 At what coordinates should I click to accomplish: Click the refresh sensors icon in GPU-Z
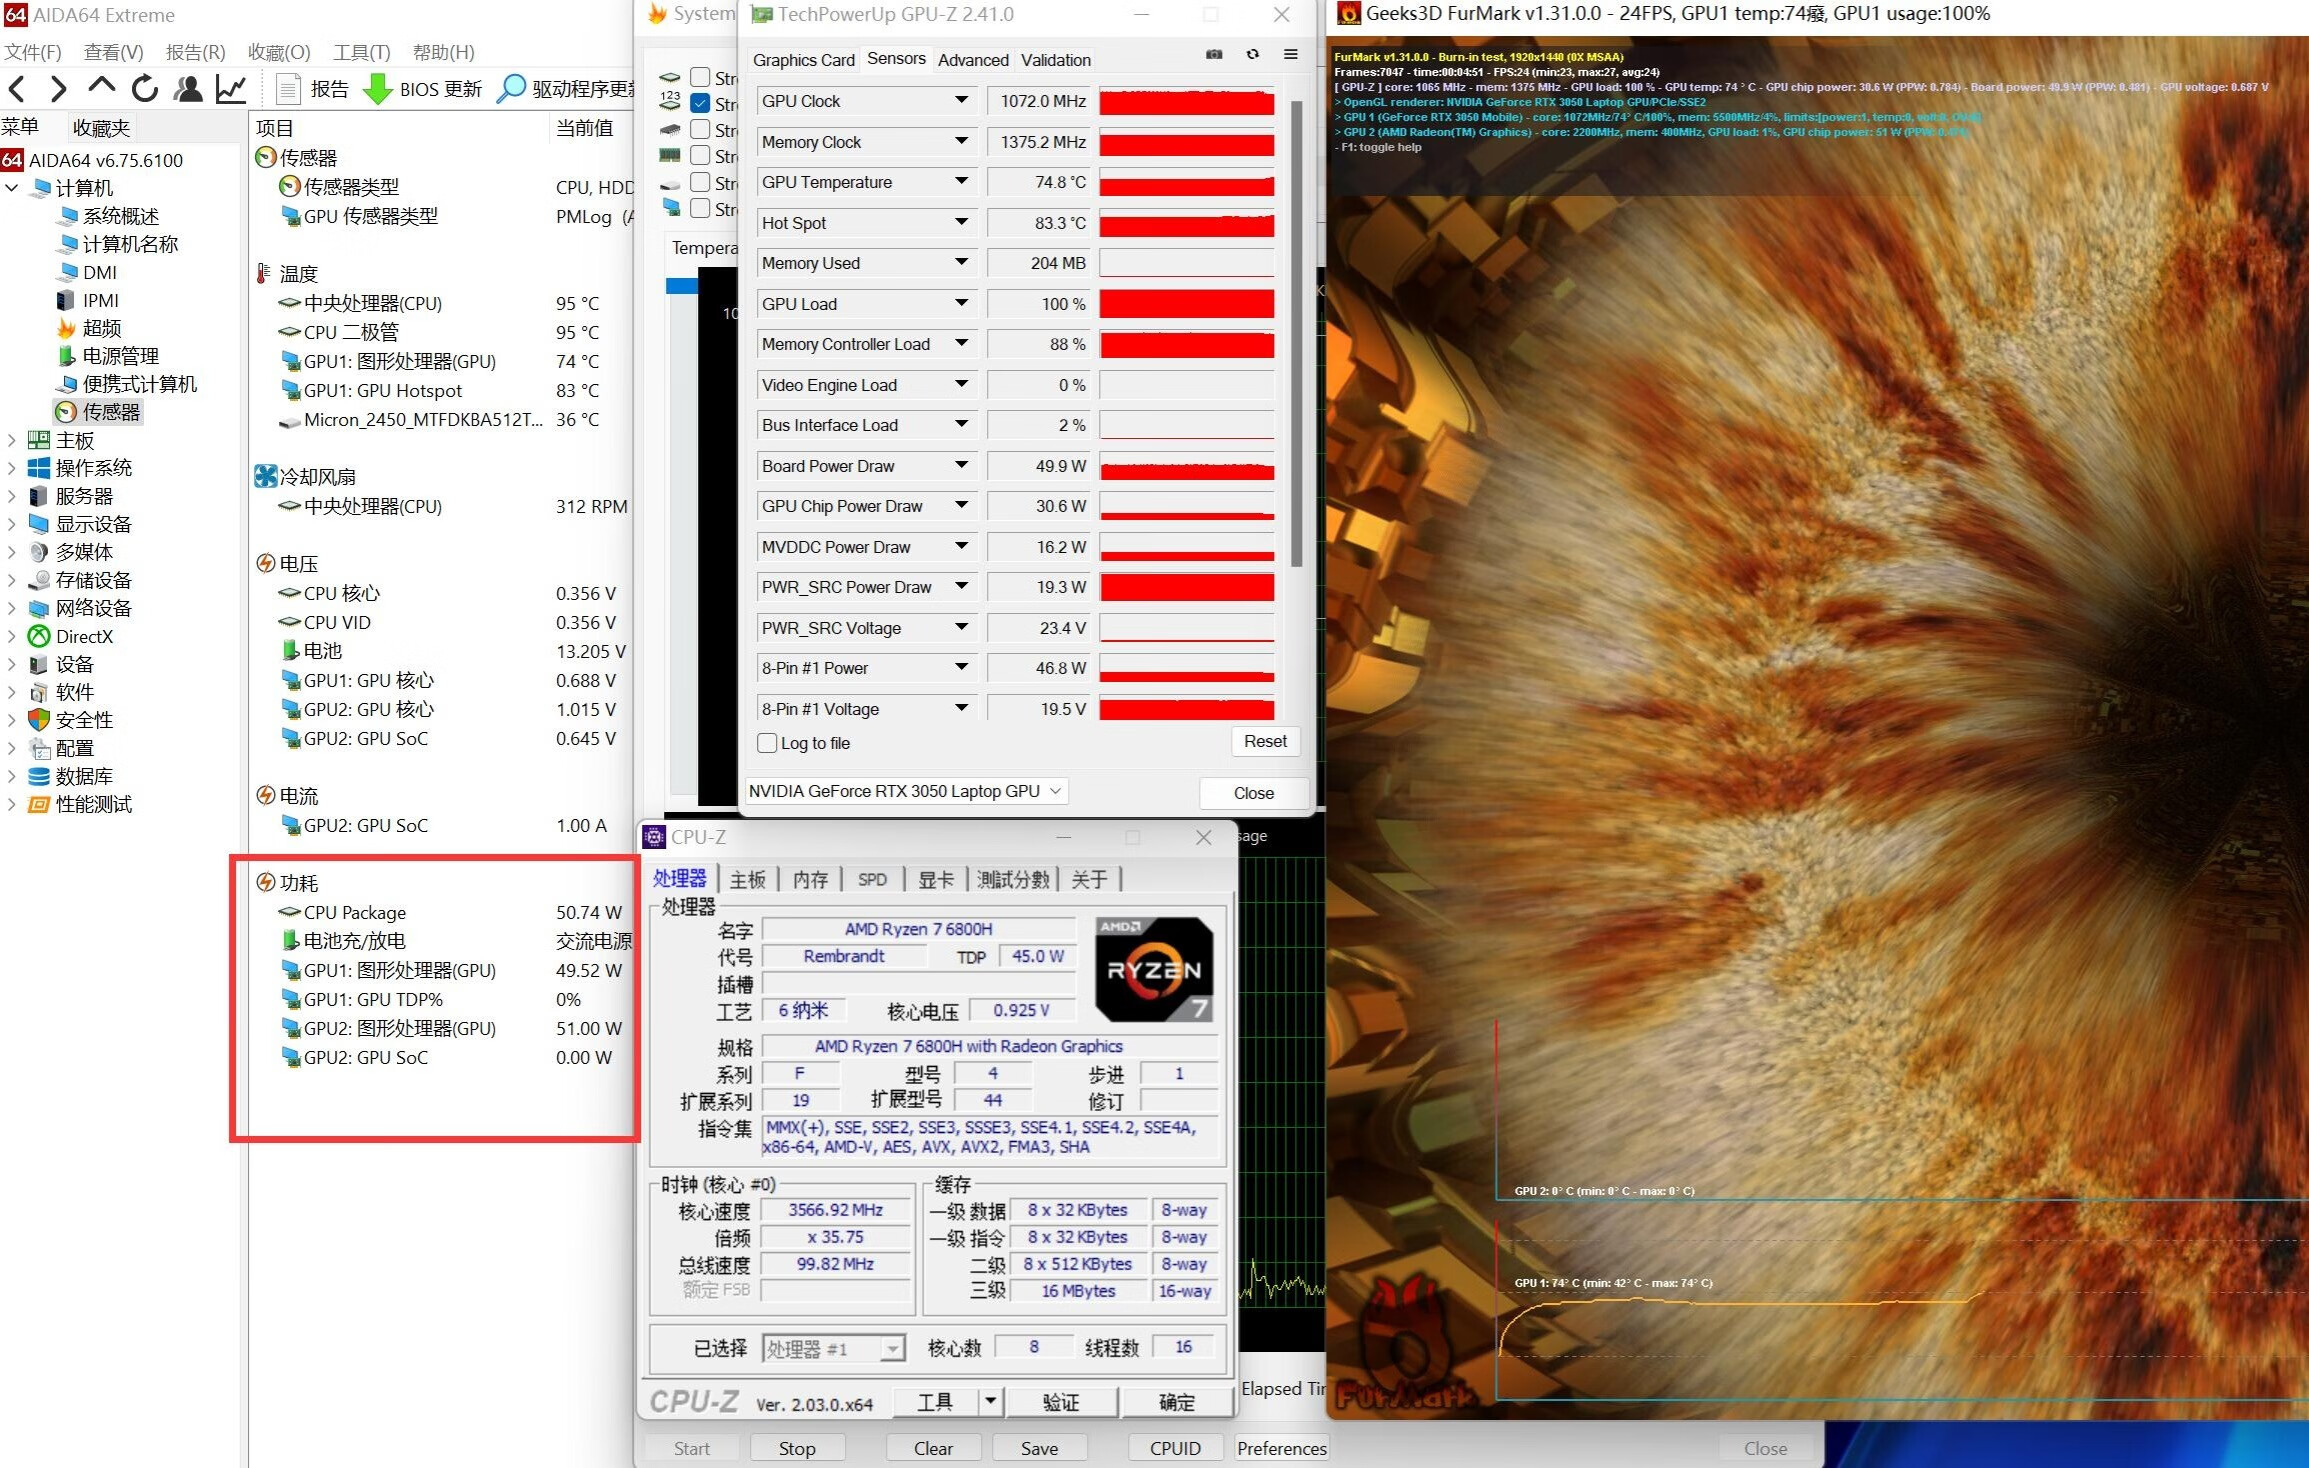pyautogui.click(x=1253, y=54)
